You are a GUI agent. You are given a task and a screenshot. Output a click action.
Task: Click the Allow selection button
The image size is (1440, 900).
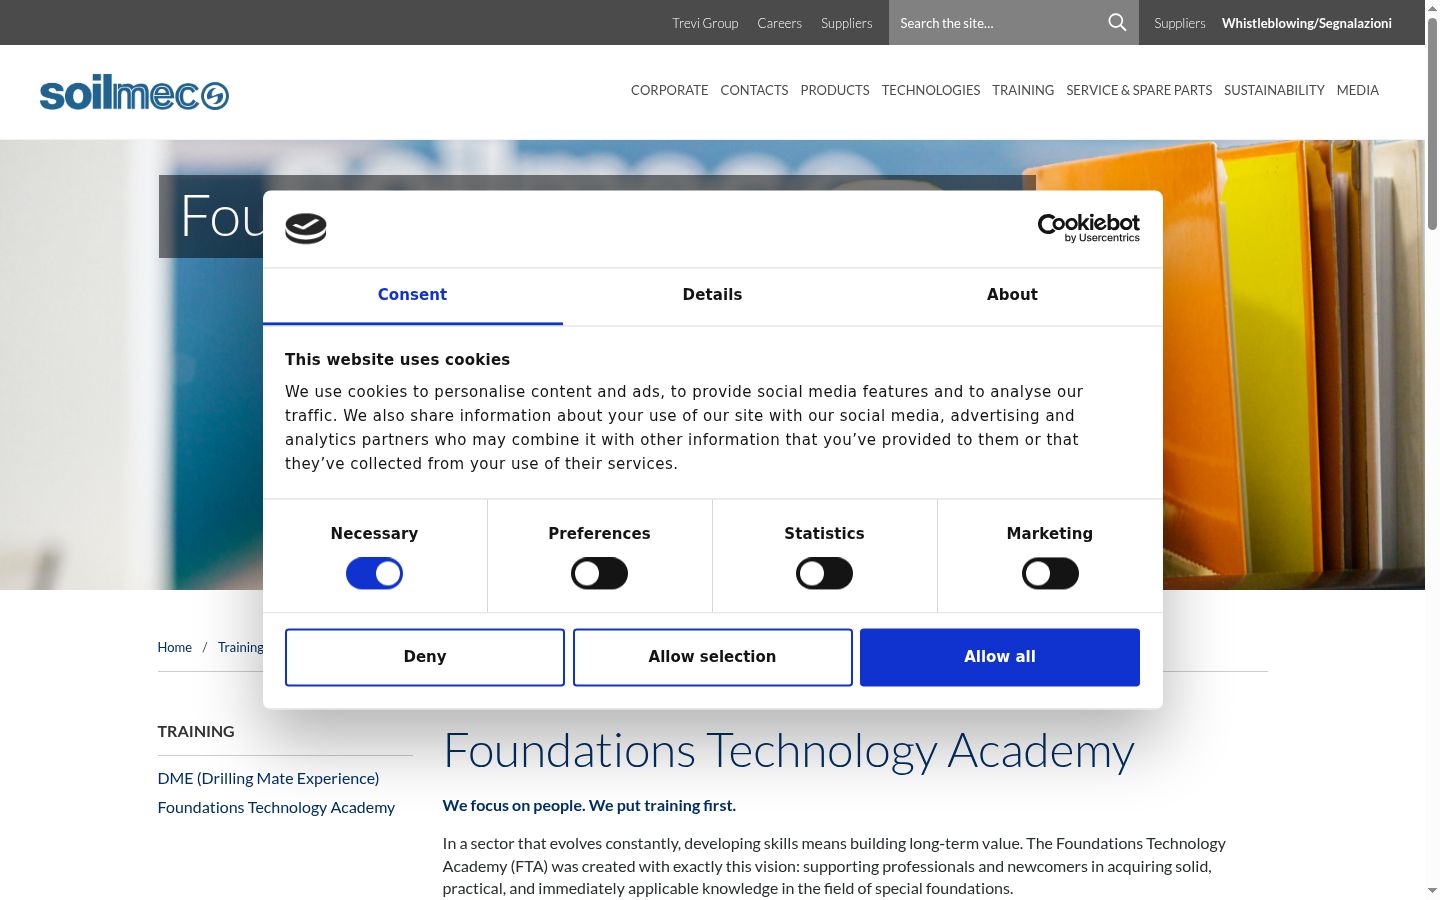point(712,657)
